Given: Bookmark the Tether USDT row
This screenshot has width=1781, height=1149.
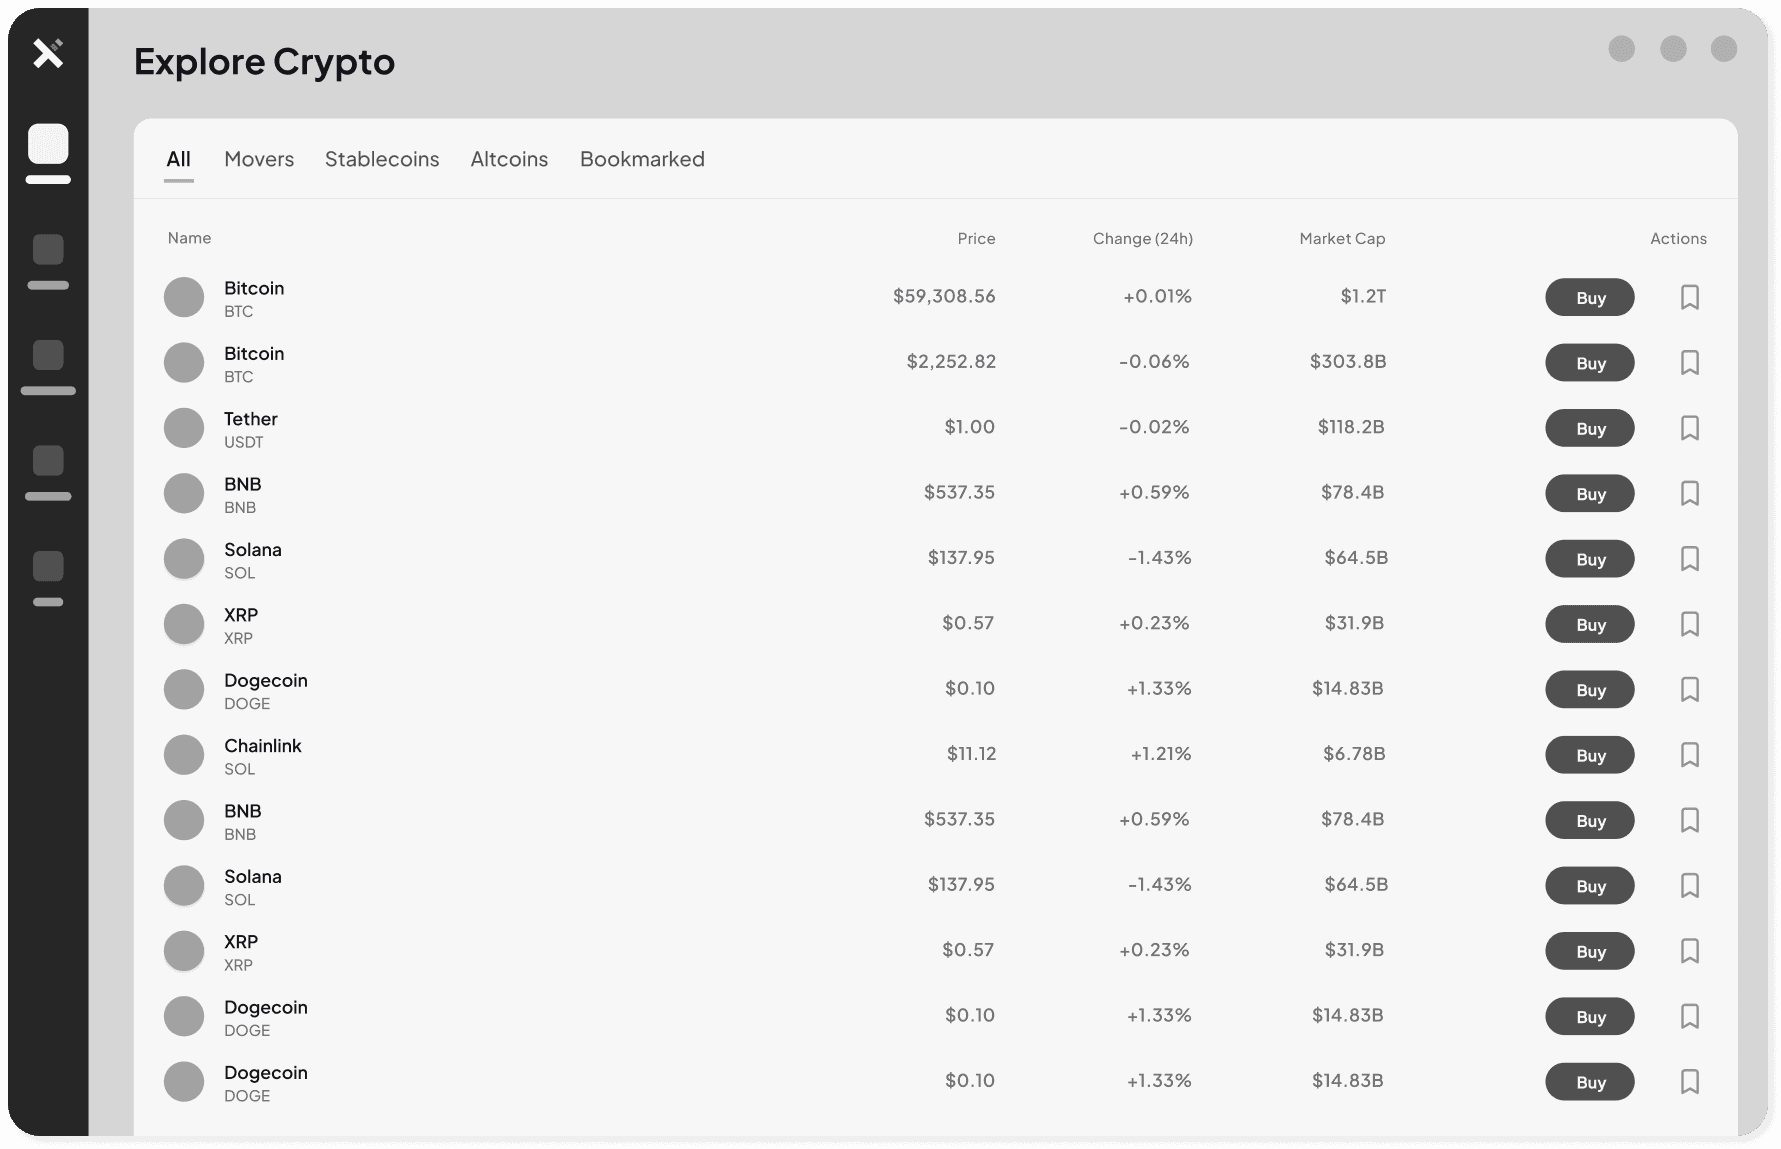Looking at the screenshot, I should [x=1690, y=428].
